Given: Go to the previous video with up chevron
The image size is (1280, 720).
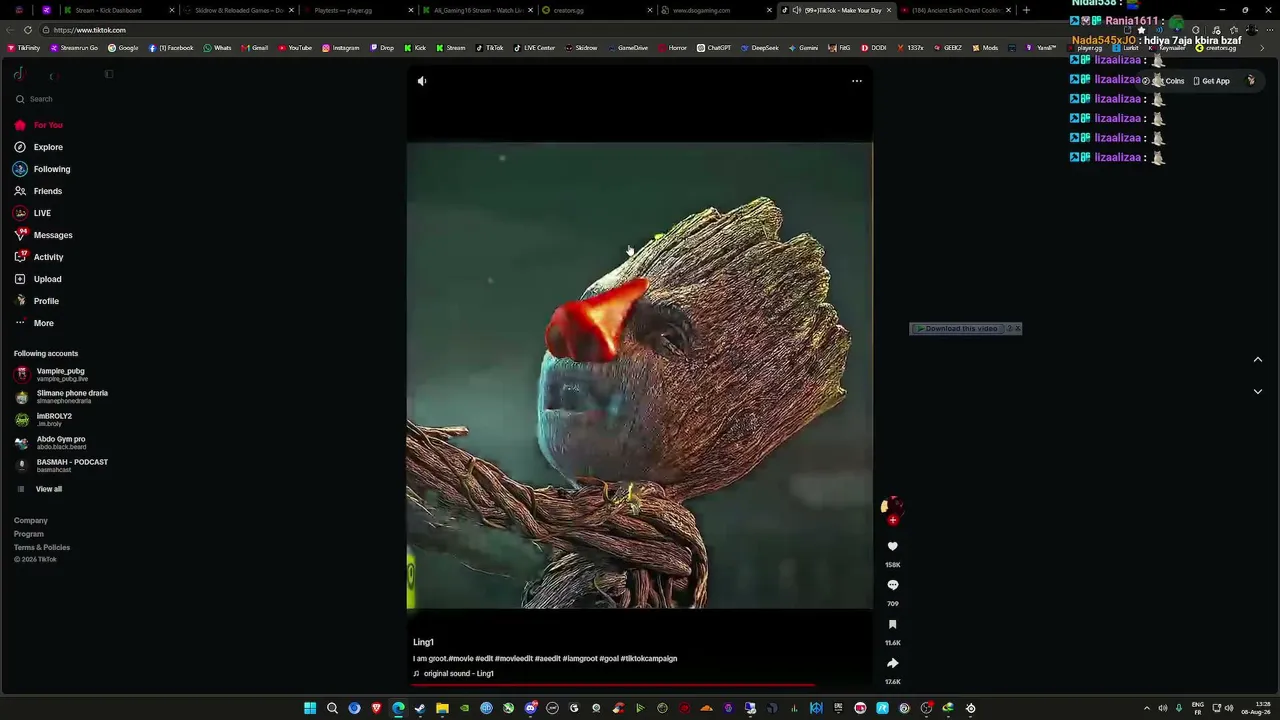Looking at the screenshot, I should pos(1258,360).
